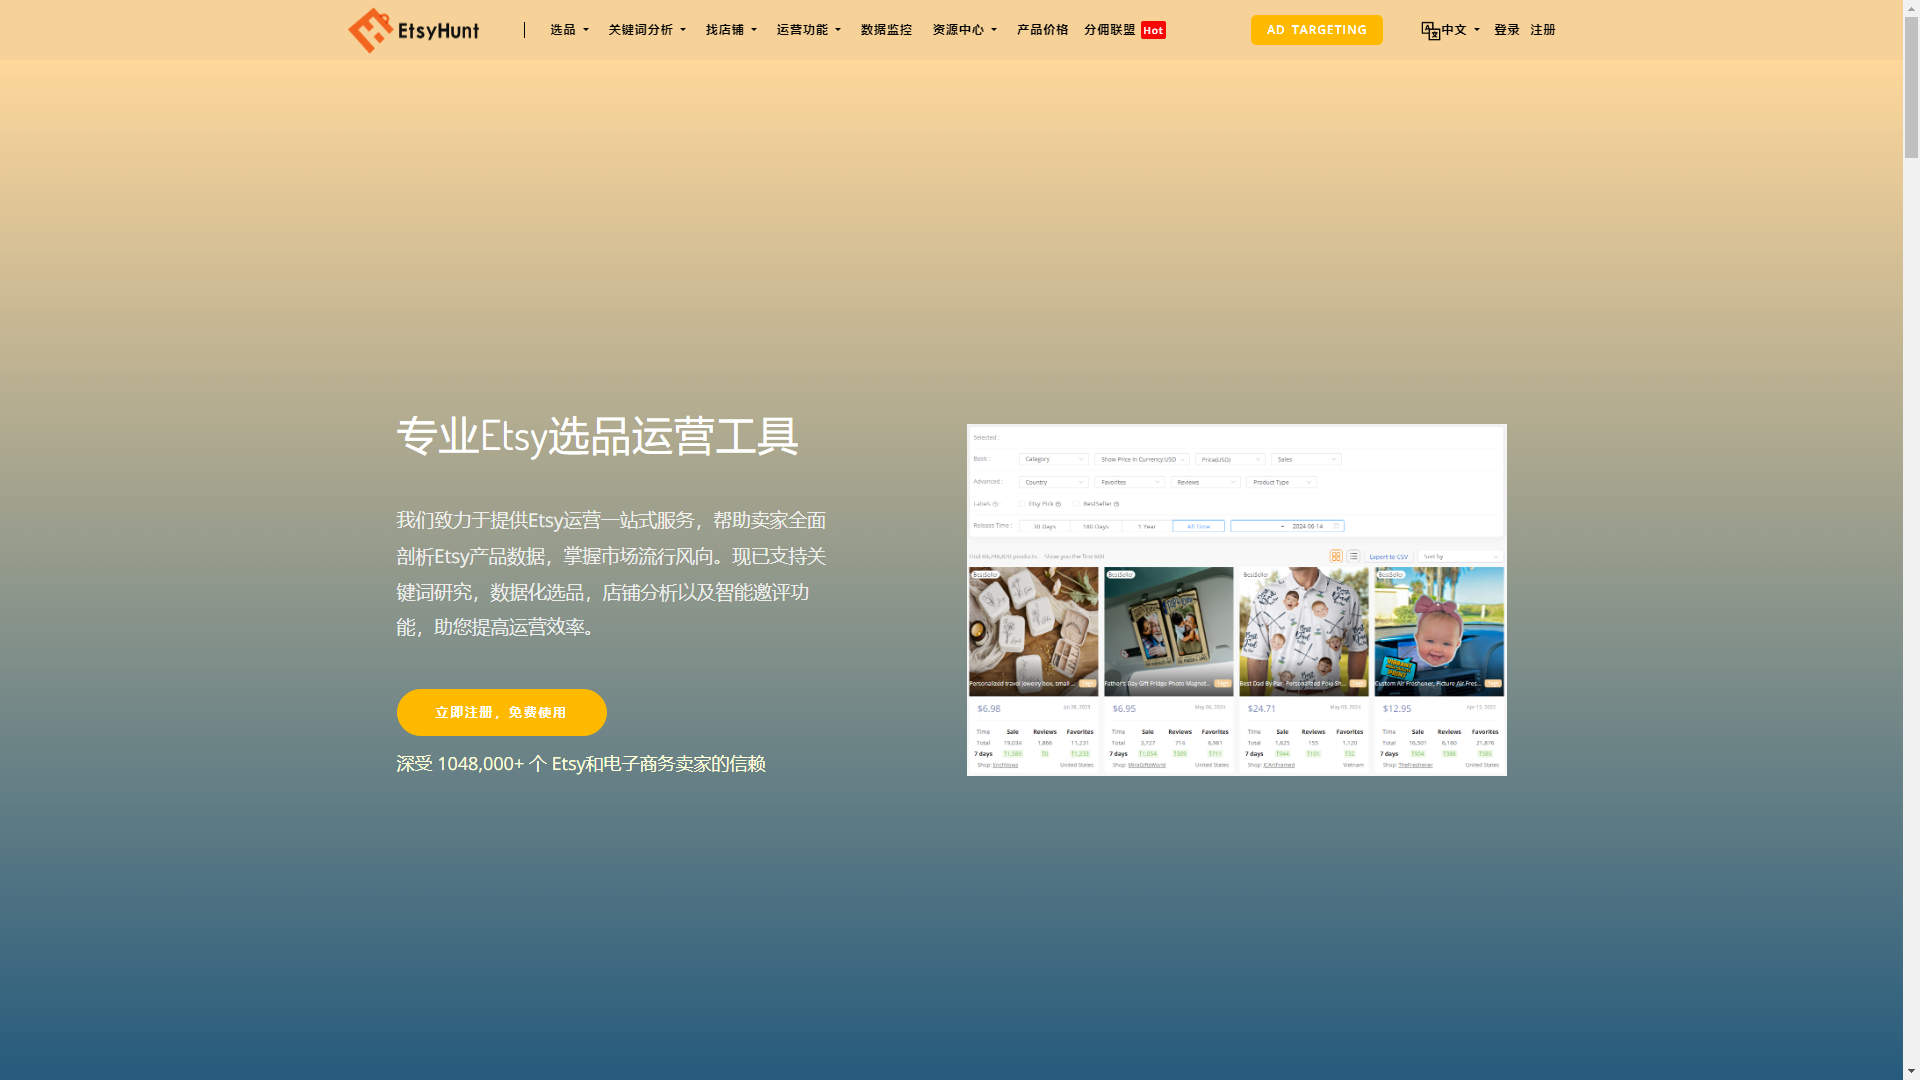Click the Hot badge beside 分佣联盟
The width and height of the screenshot is (1920, 1080).
(x=1153, y=30)
